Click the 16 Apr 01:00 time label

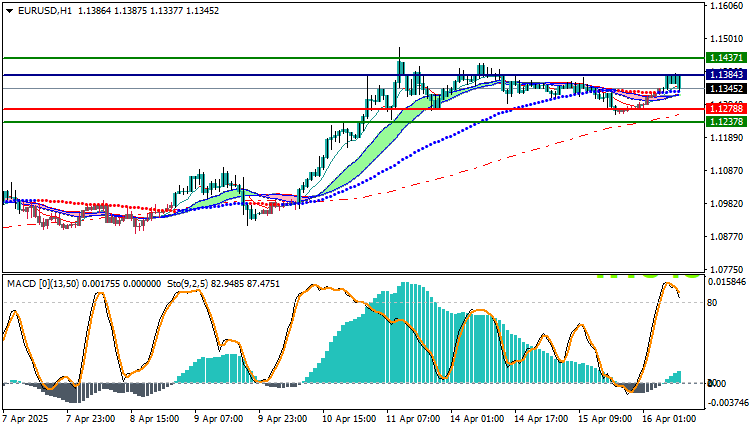670,419
